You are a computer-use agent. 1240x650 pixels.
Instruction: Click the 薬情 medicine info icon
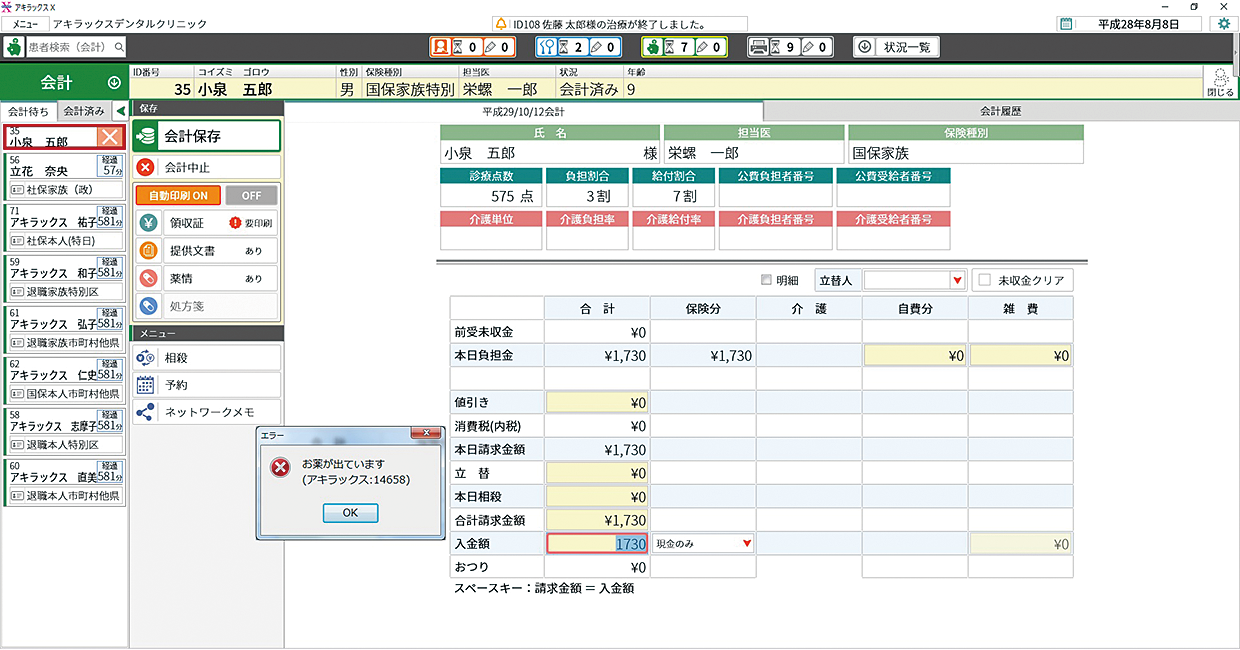147,279
